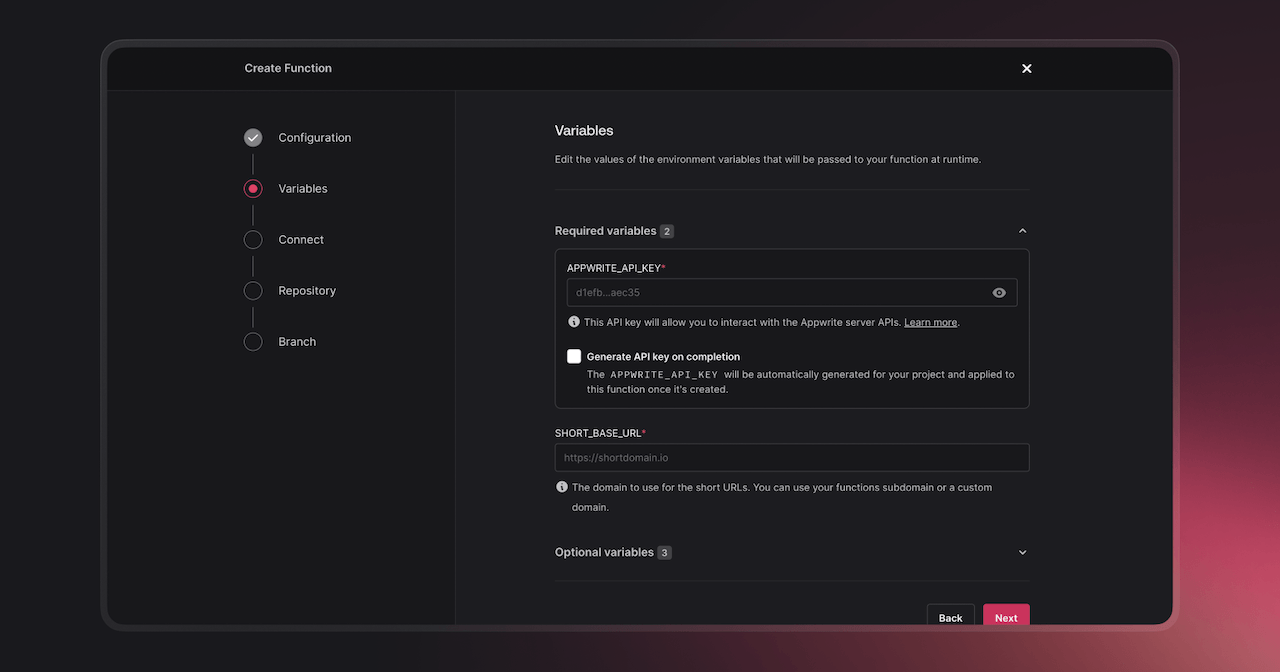
Task: Collapse the Required variables section
Action: [x=1022, y=231]
